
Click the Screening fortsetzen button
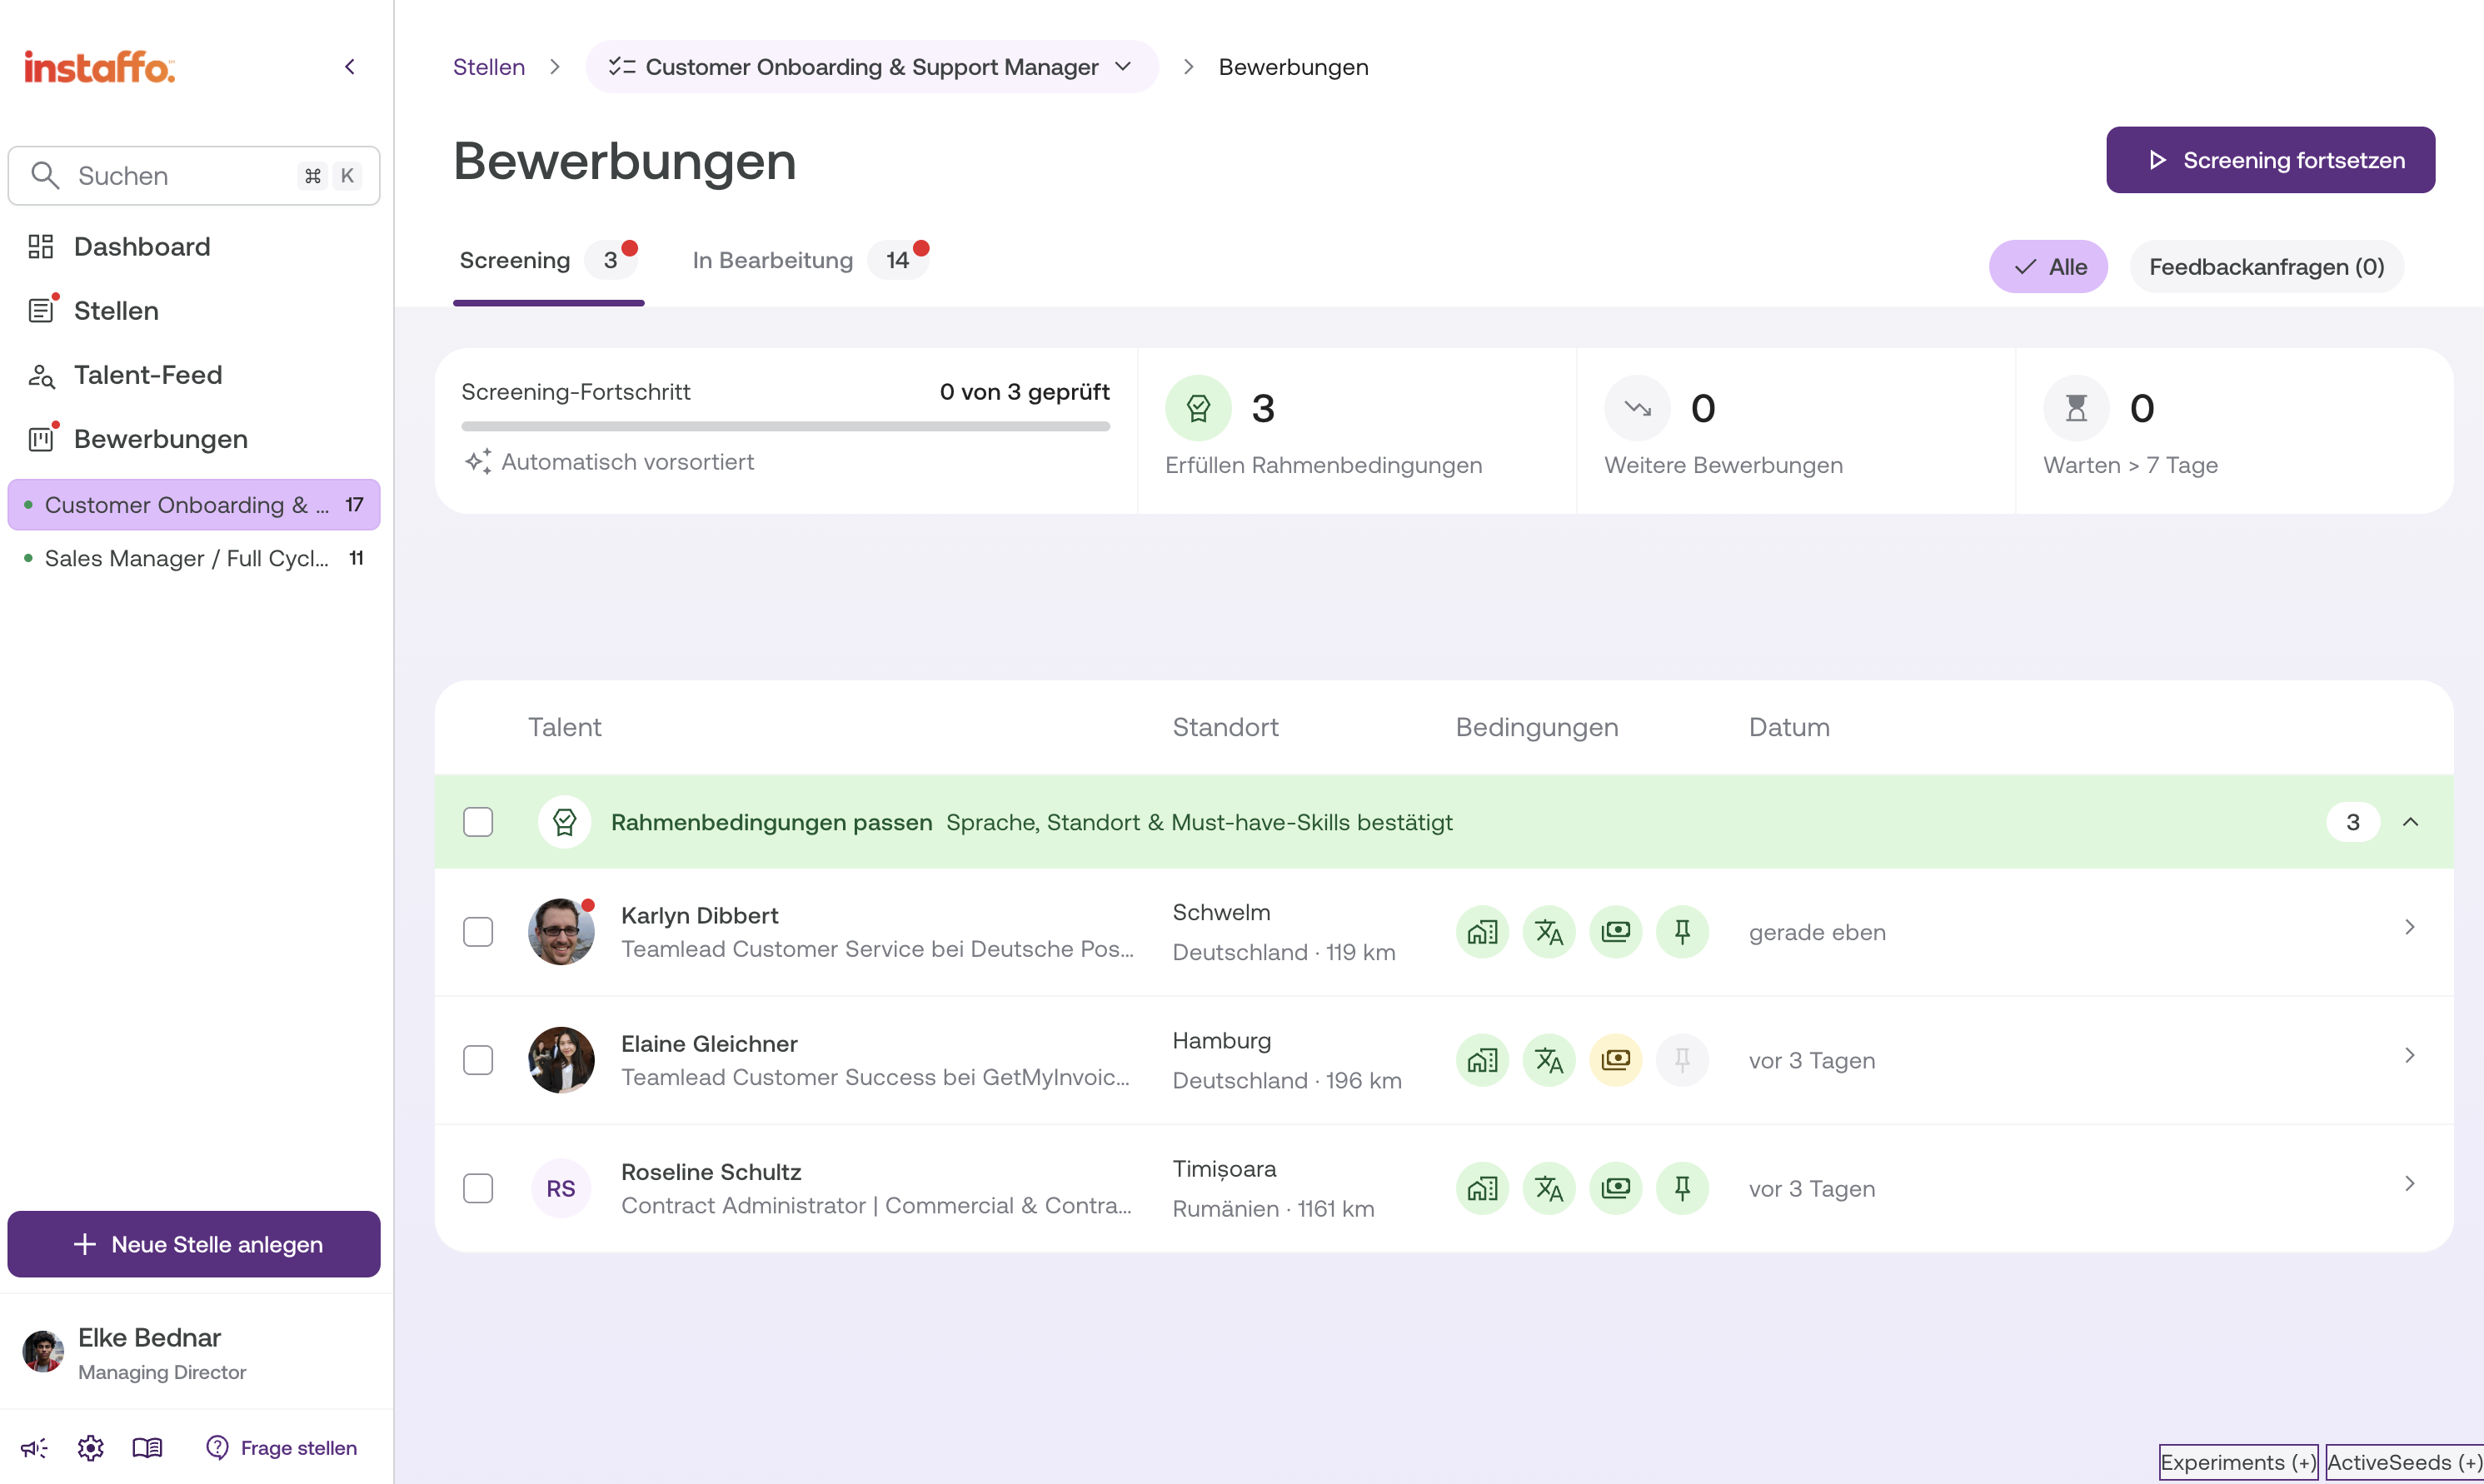click(x=2270, y=160)
